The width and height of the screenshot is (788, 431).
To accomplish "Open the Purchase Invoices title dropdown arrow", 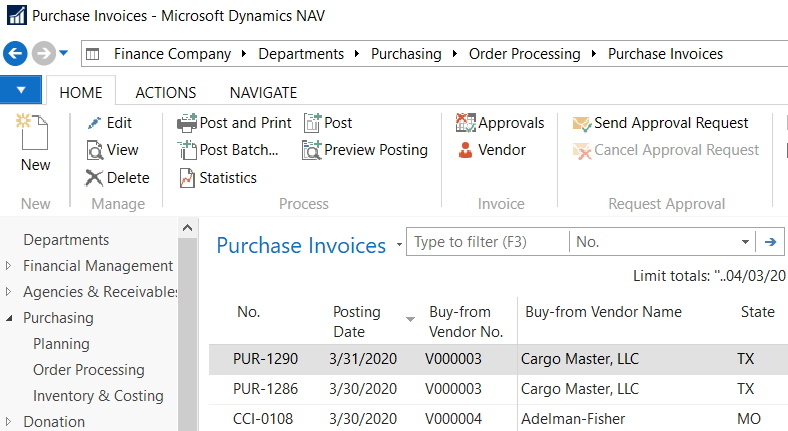I will pyautogui.click(x=399, y=245).
